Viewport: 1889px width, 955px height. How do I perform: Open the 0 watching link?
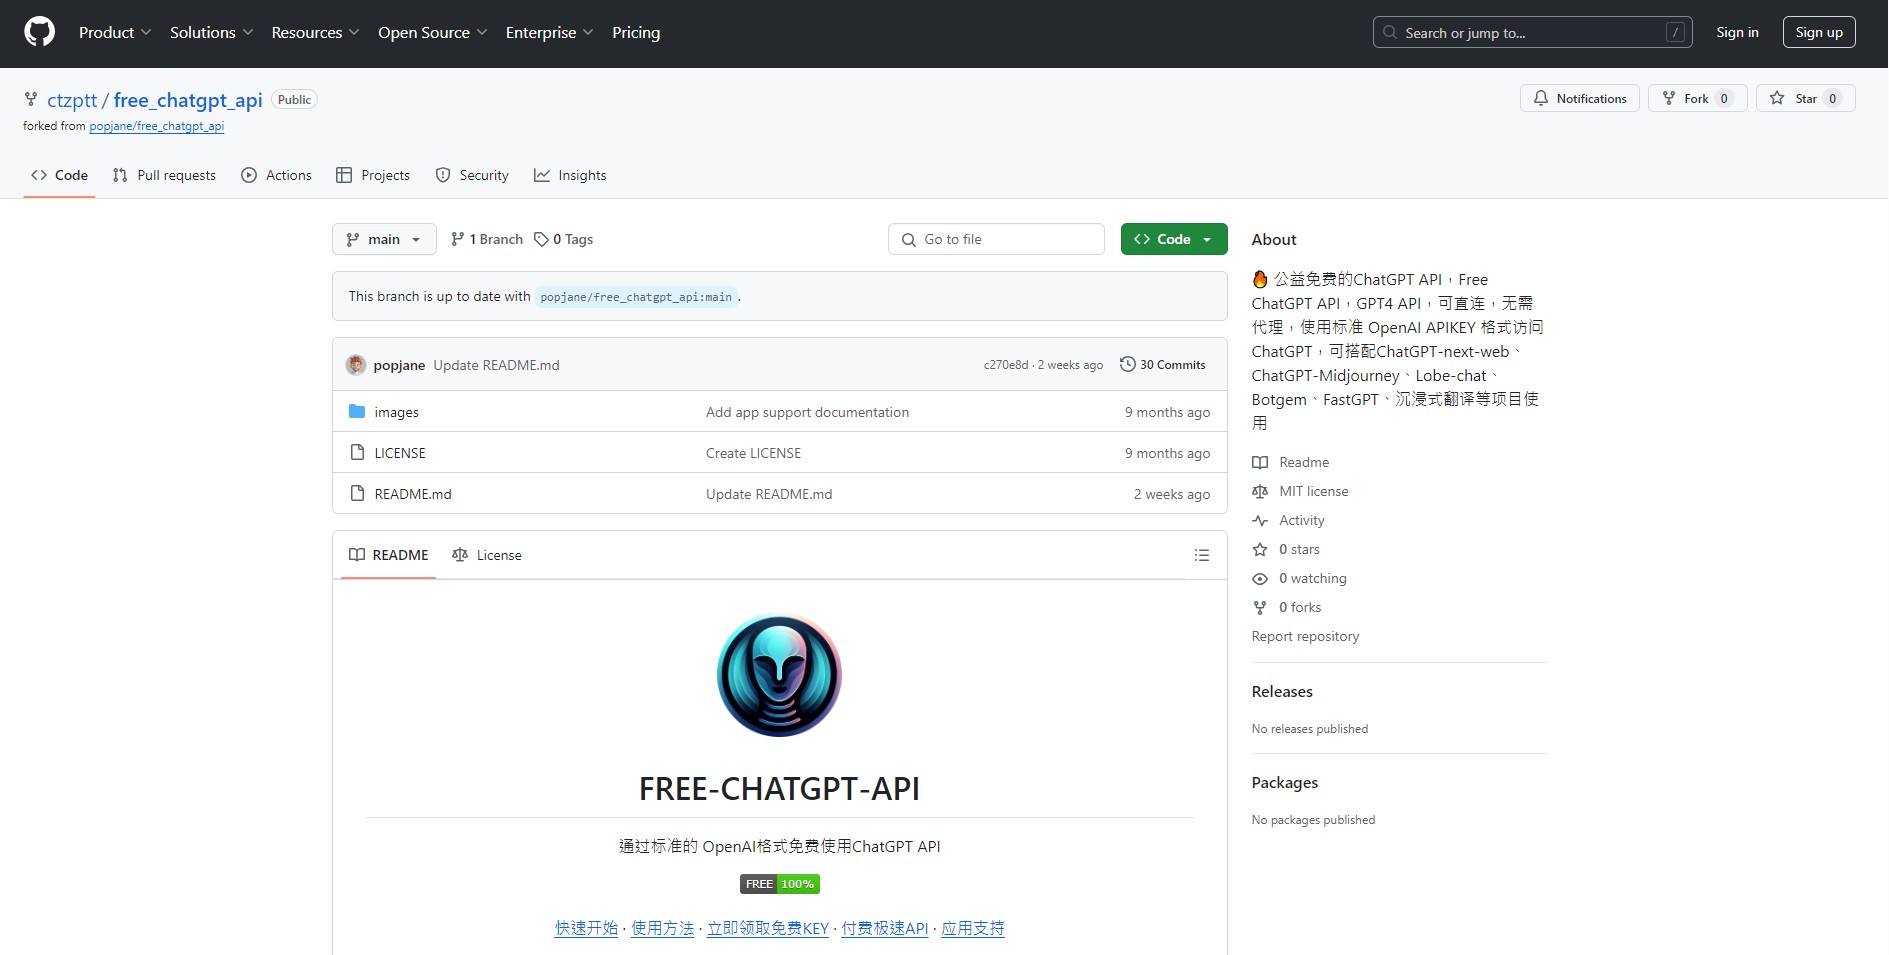(x=1300, y=578)
